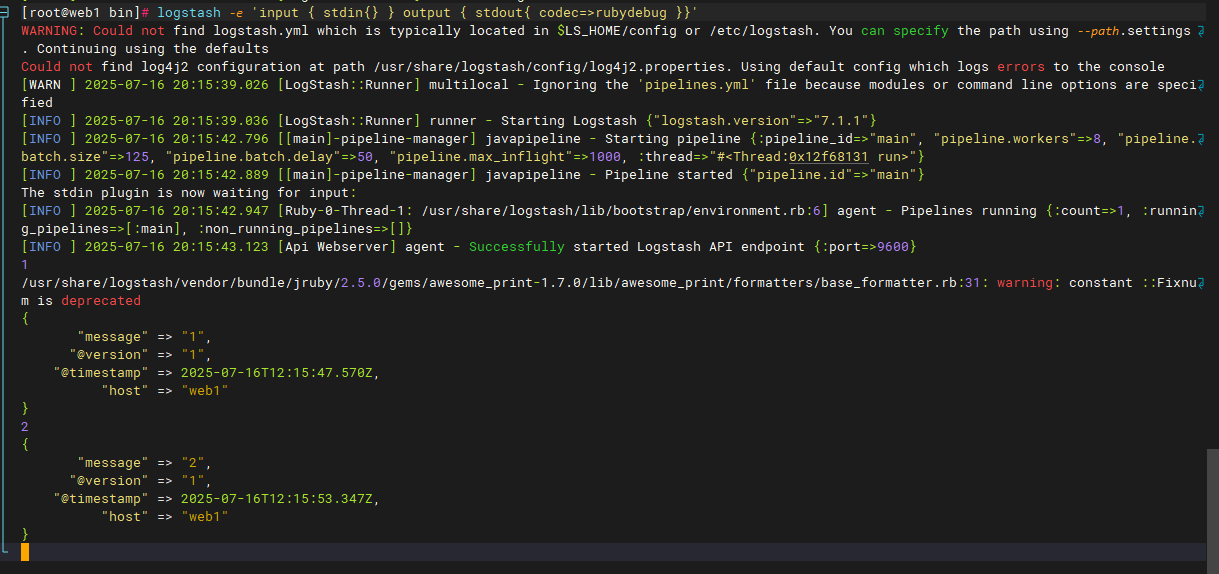Image resolution: width=1219 pixels, height=574 pixels.
Task: Select the '[WARN ]' log level tag
Action: 49,84
